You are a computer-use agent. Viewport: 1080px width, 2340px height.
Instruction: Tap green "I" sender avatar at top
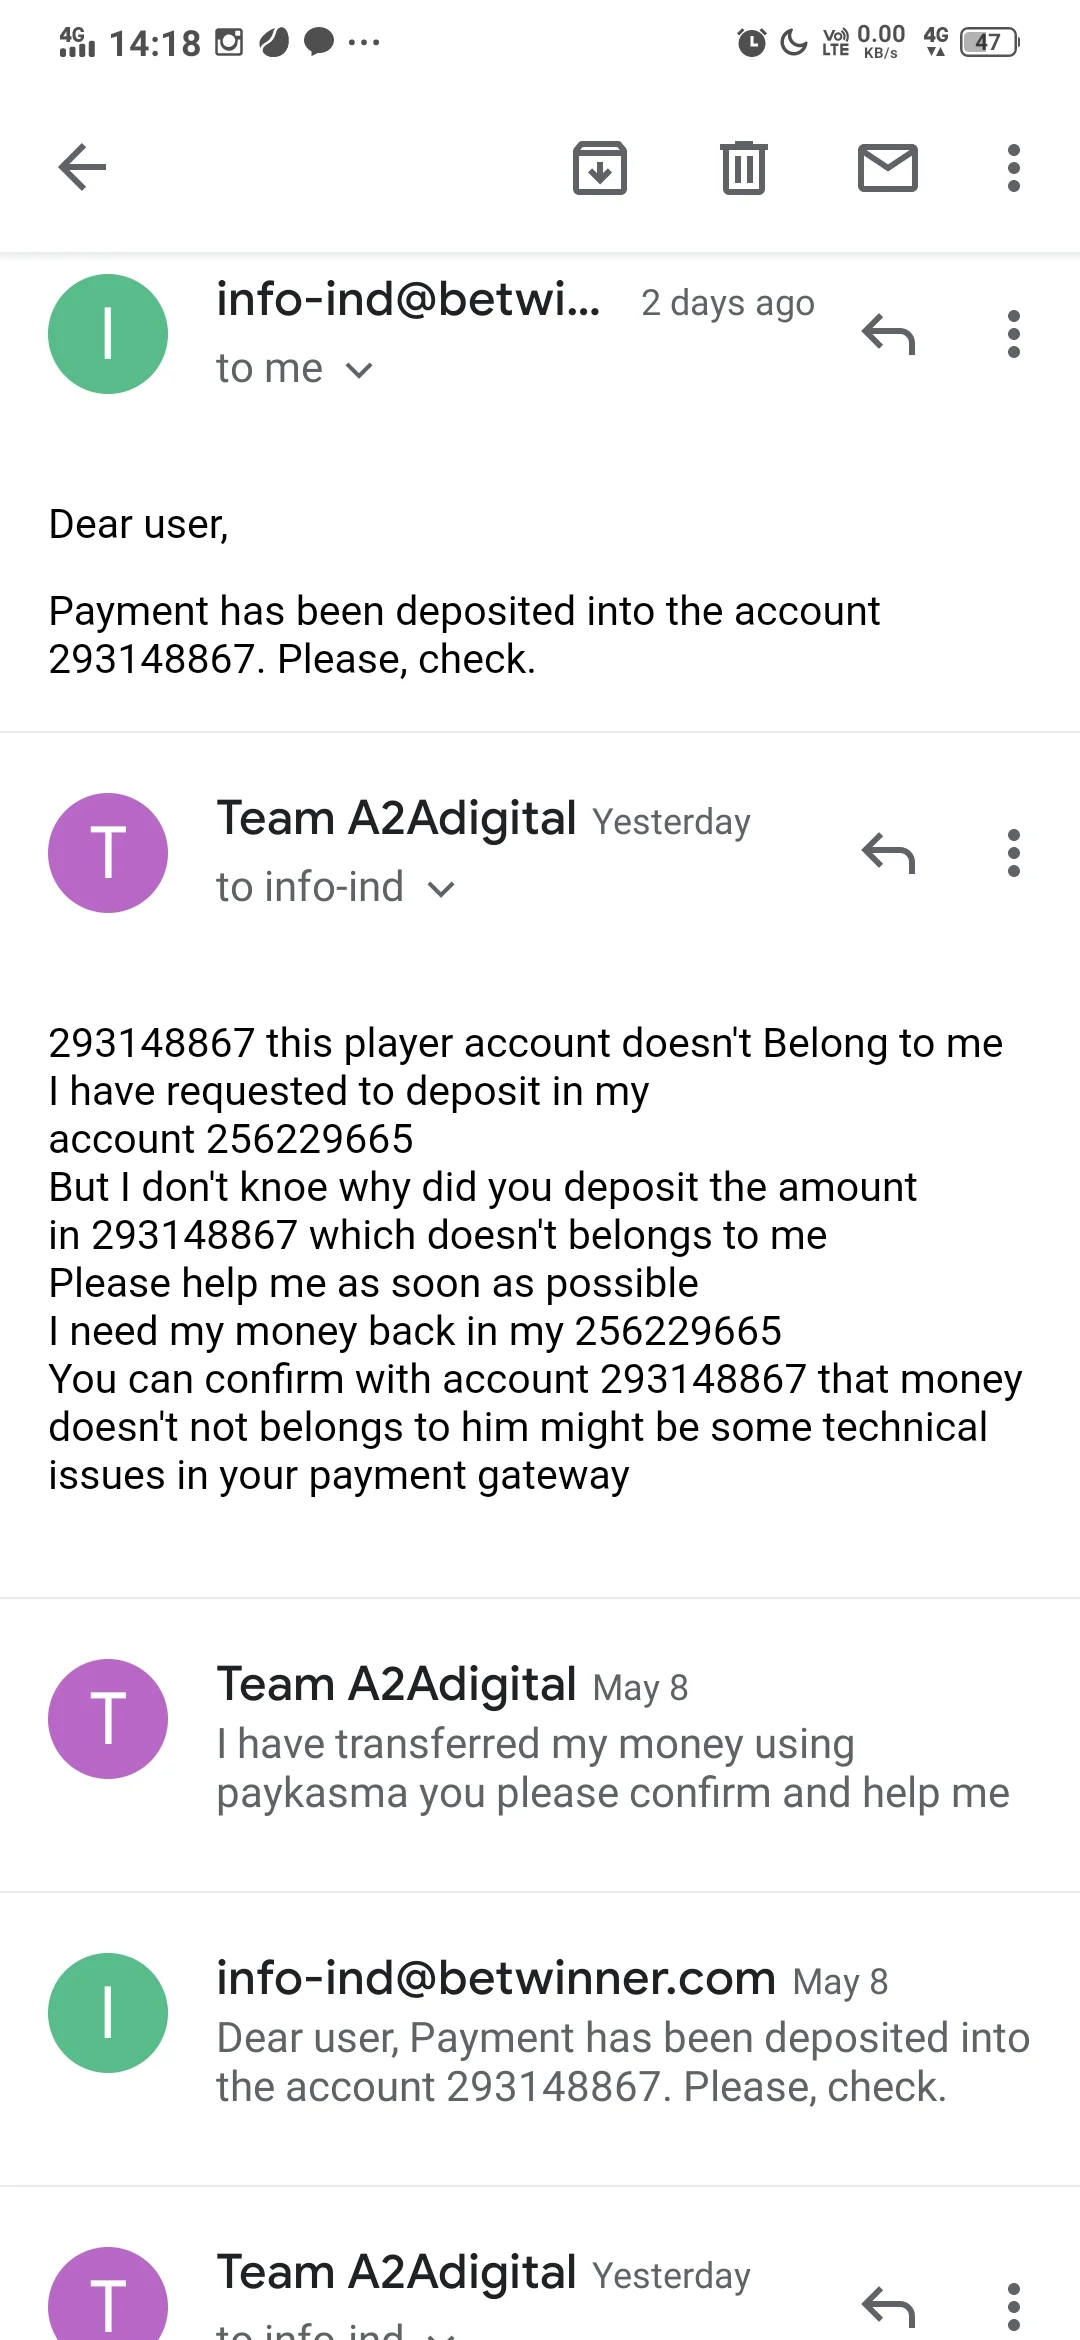pos(108,334)
